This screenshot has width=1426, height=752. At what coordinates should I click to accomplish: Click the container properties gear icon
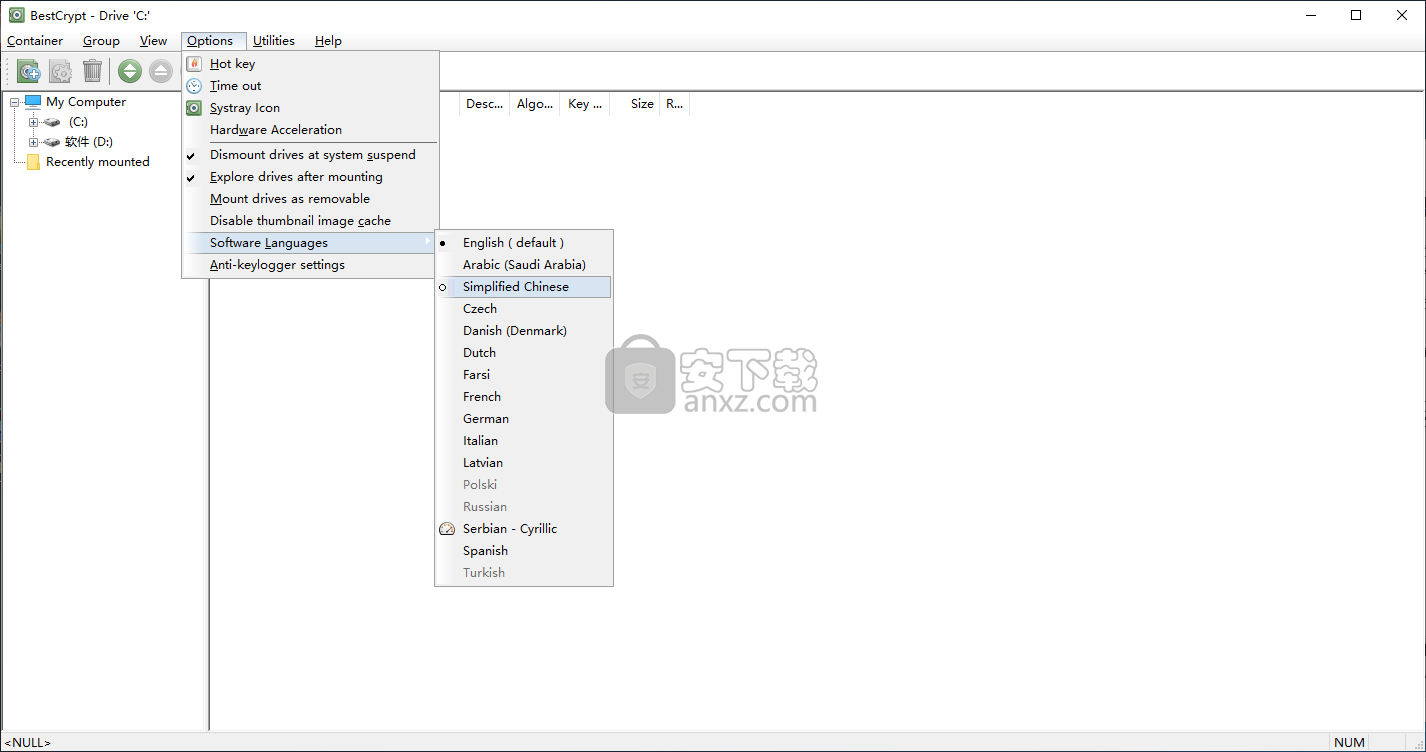60,71
